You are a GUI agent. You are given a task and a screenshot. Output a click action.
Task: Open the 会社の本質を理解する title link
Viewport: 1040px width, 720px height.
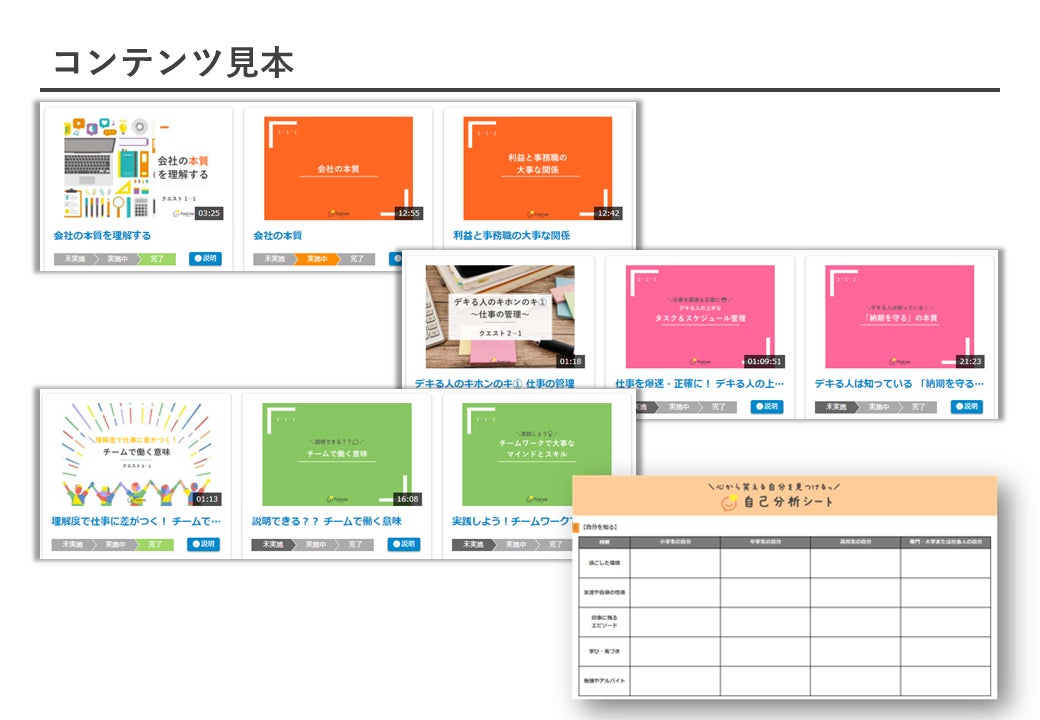pyautogui.click(x=102, y=235)
